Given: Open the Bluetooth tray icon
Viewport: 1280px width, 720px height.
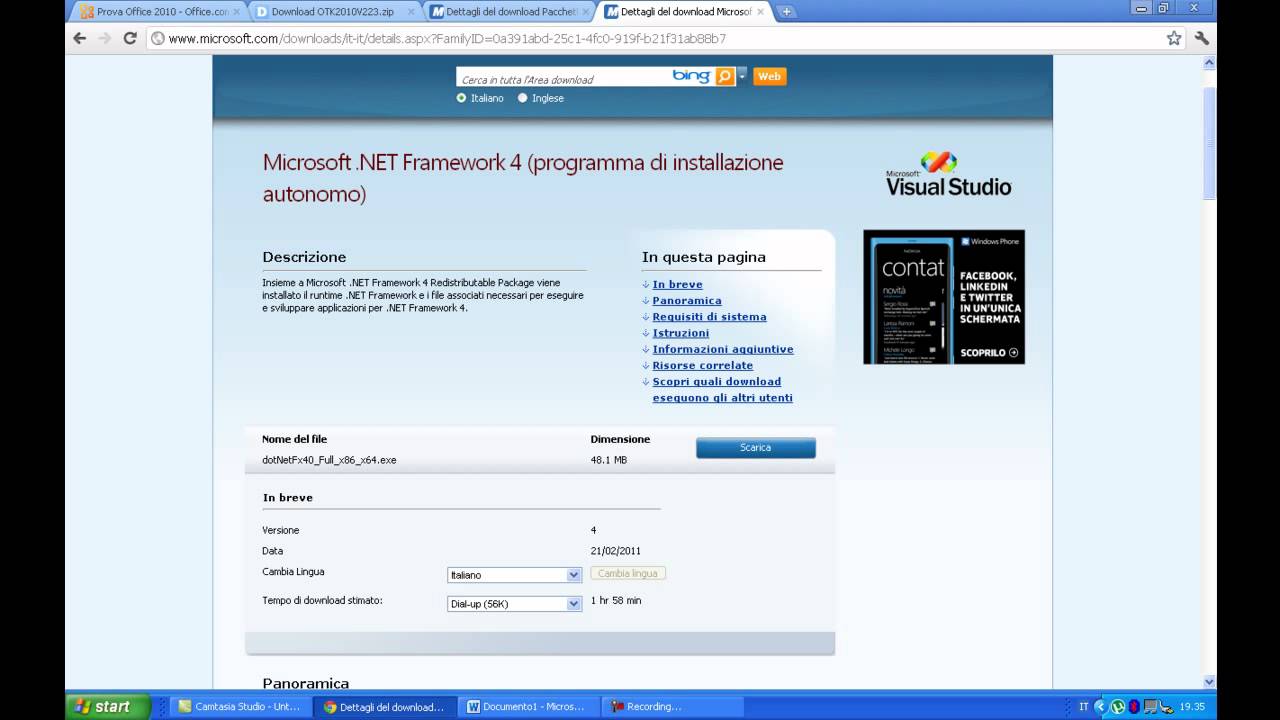Looking at the screenshot, I should pyautogui.click(x=1134, y=707).
